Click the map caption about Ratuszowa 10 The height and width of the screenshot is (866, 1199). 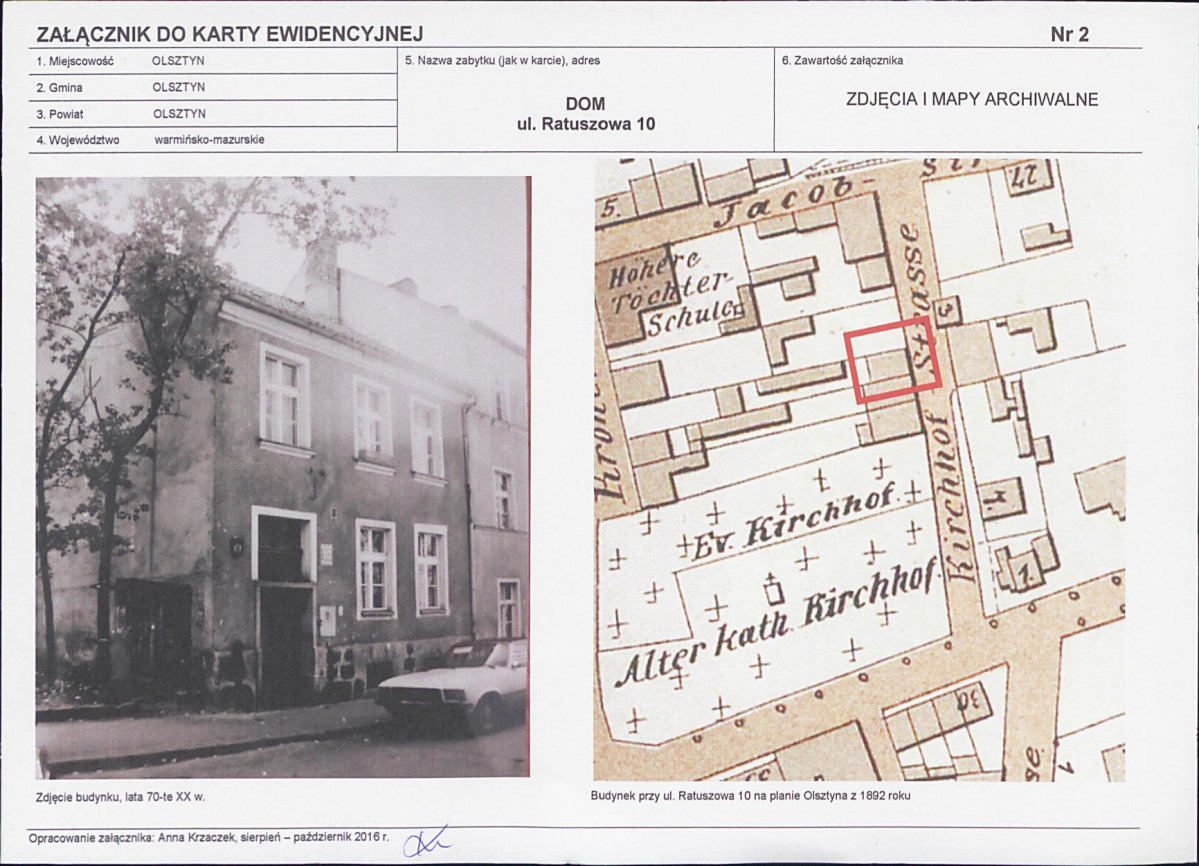tap(751, 797)
